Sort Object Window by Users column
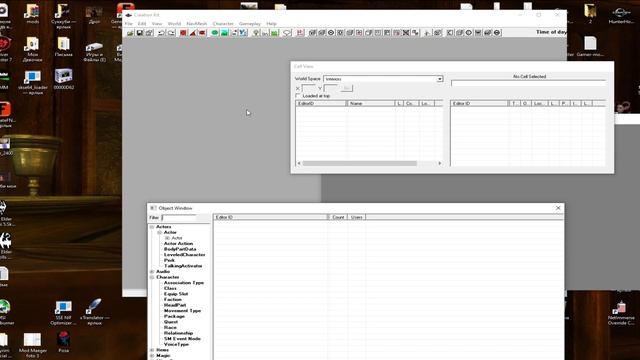 coord(356,217)
